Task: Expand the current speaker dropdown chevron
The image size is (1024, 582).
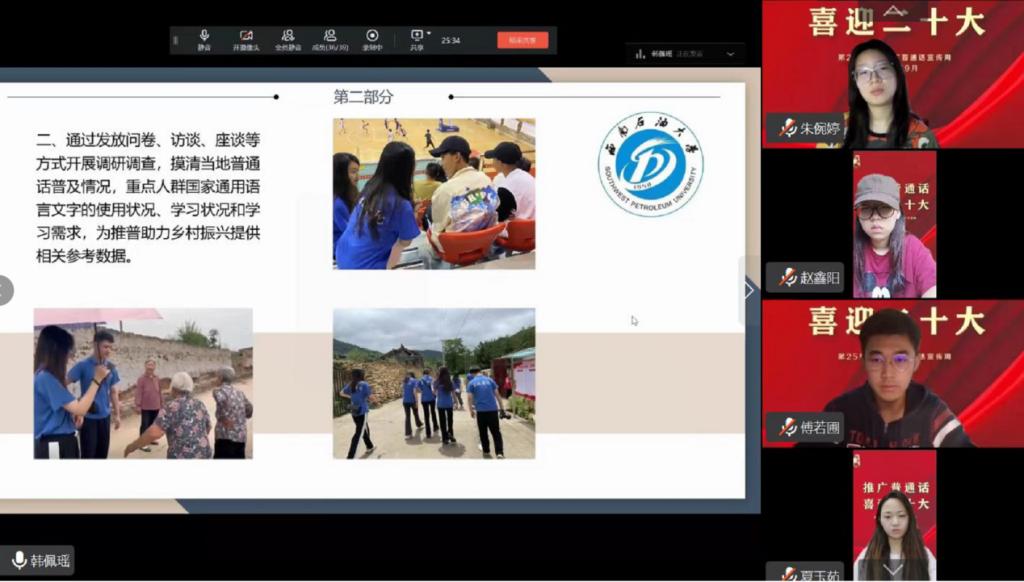Action: (730, 54)
